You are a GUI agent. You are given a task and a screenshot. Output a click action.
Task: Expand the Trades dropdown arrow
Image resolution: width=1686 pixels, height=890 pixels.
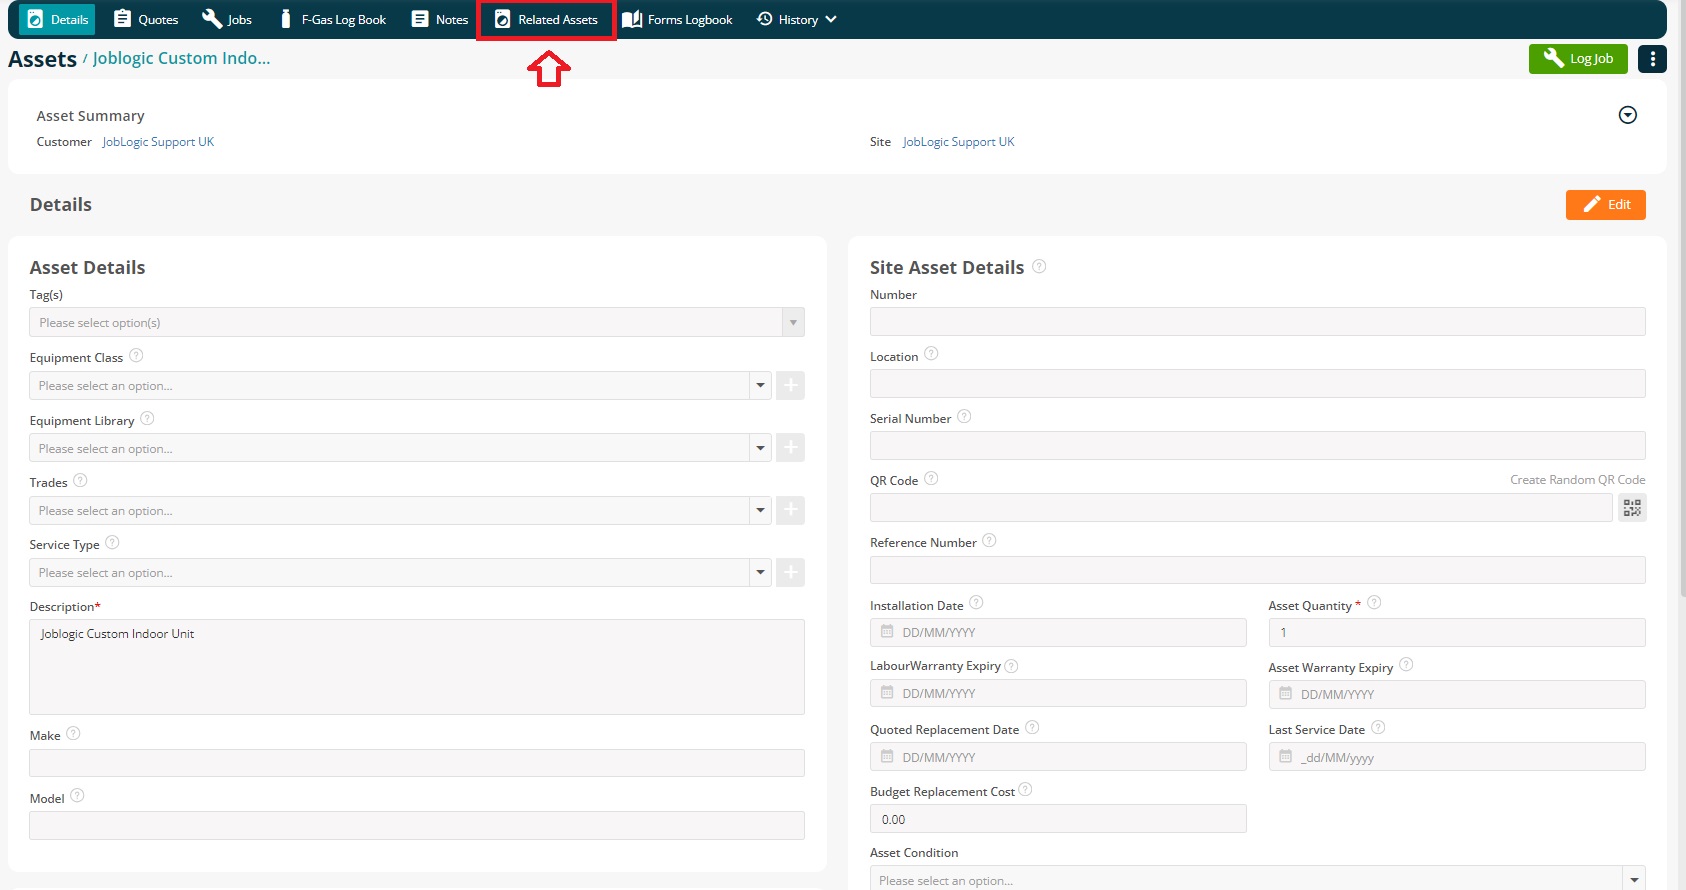[x=760, y=510]
